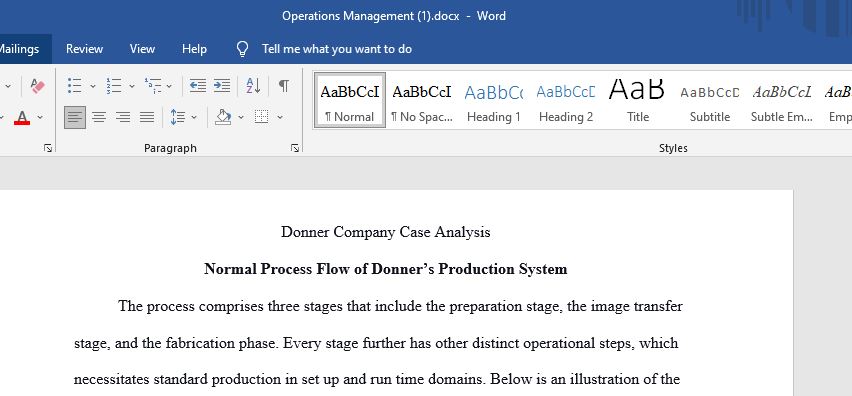Screen dimensions: 852x396
Task: Click the line starting 'The process comprises three stages'
Action: tap(400, 306)
